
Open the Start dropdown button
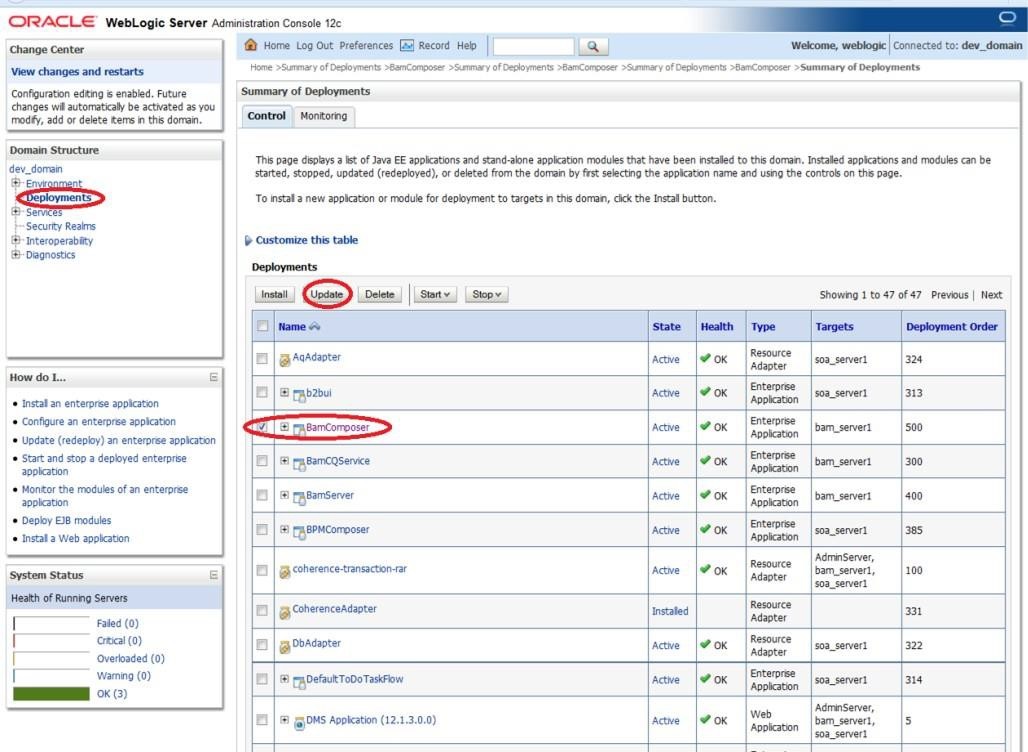(435, 294)
